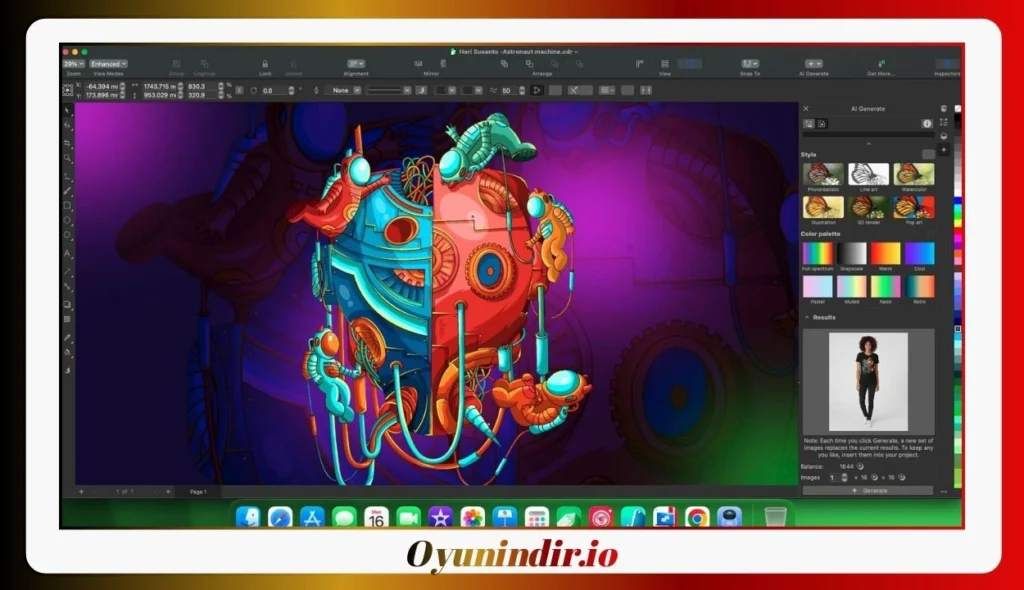The height and width of the screenshot is (590, 1024).
Task: Choose the 3D render style thumbnail
Action: coord(869,207)
